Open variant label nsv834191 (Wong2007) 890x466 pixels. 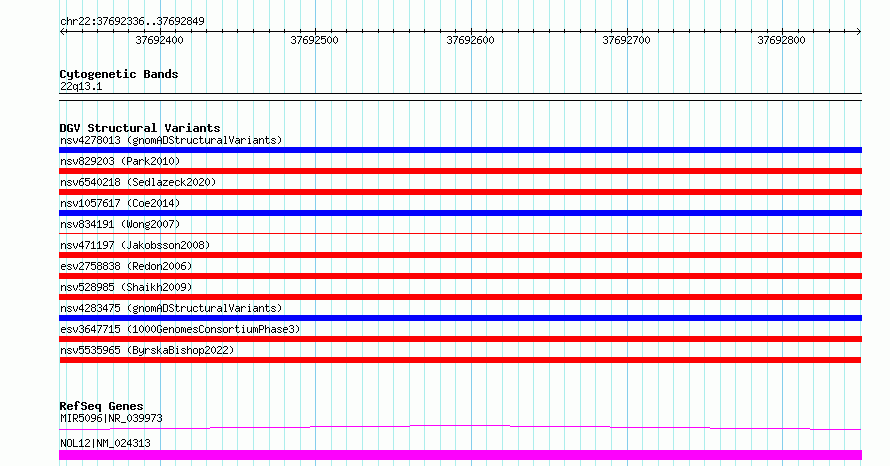click(x=120, y=224)
